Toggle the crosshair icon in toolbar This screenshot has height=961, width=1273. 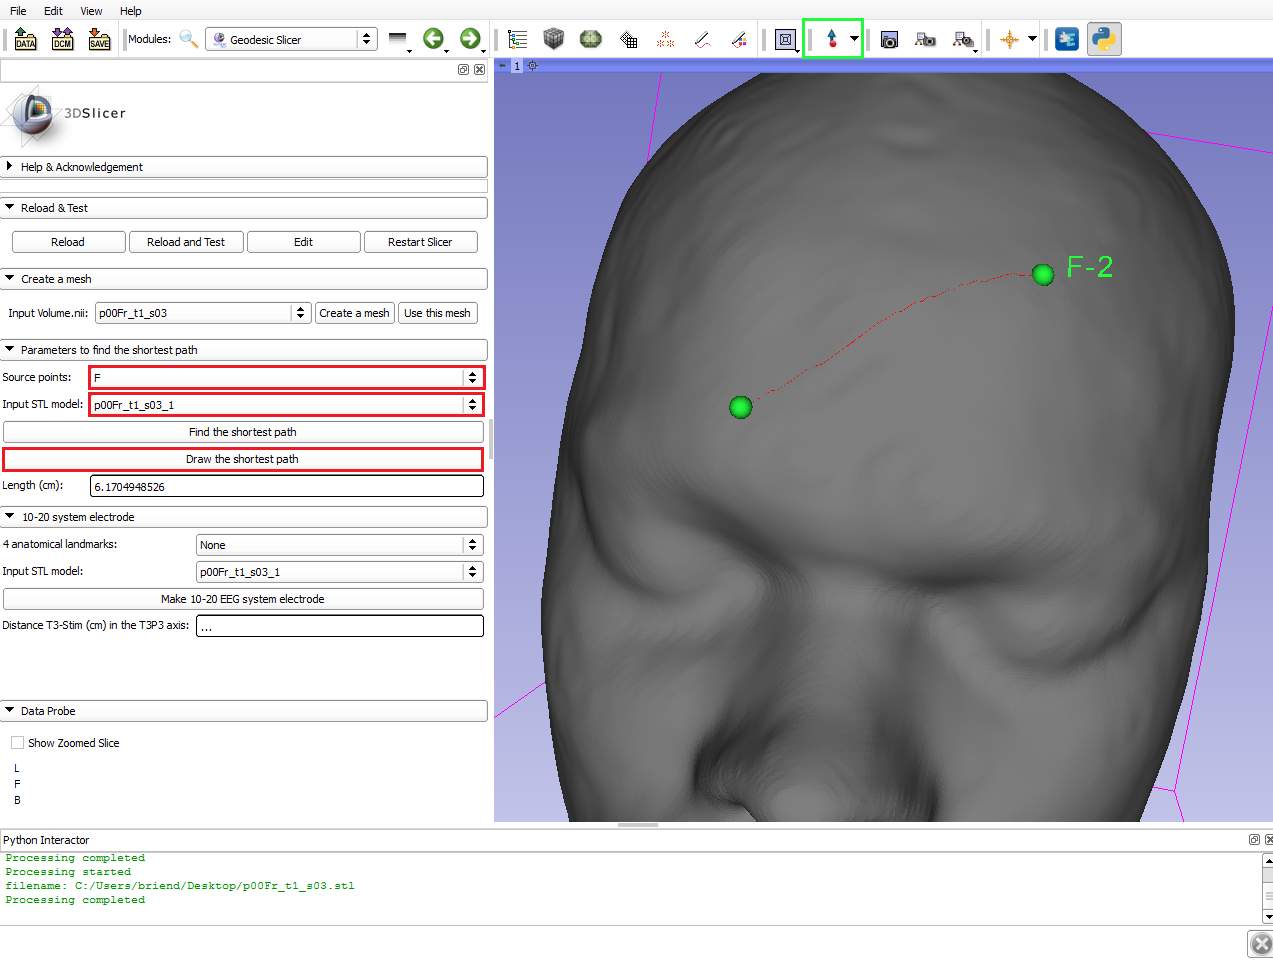tap(1009, 39)
